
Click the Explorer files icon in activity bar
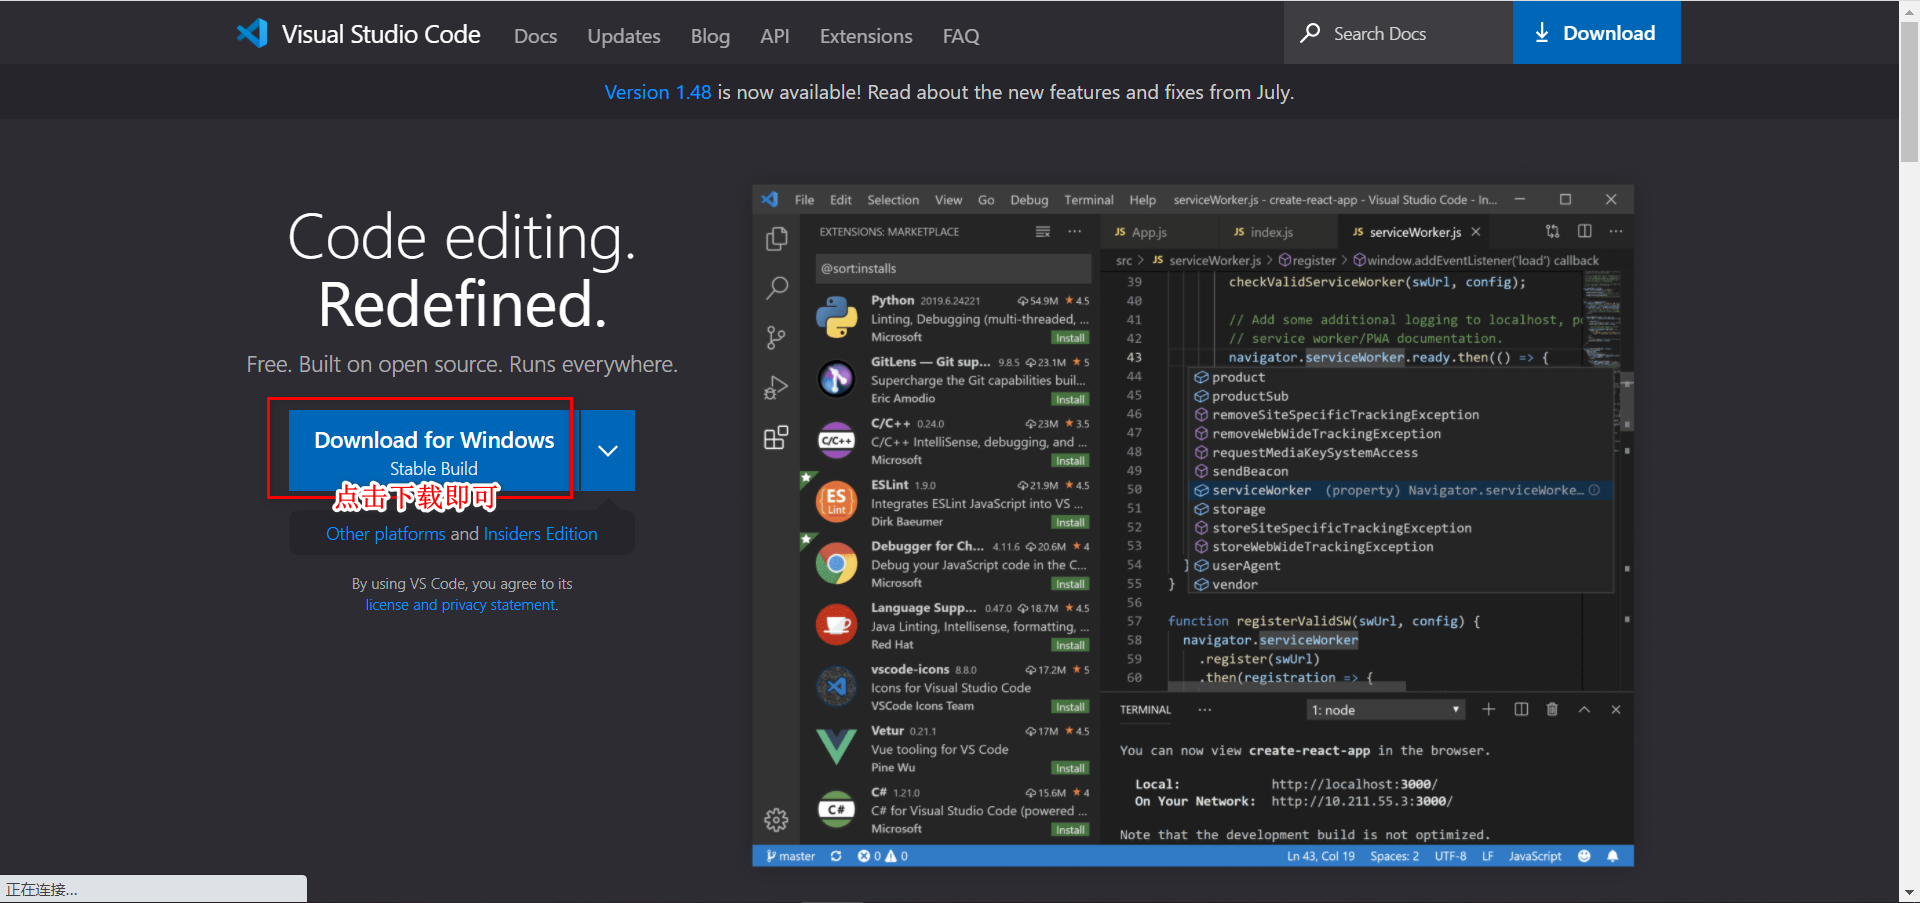click(776, 239)
